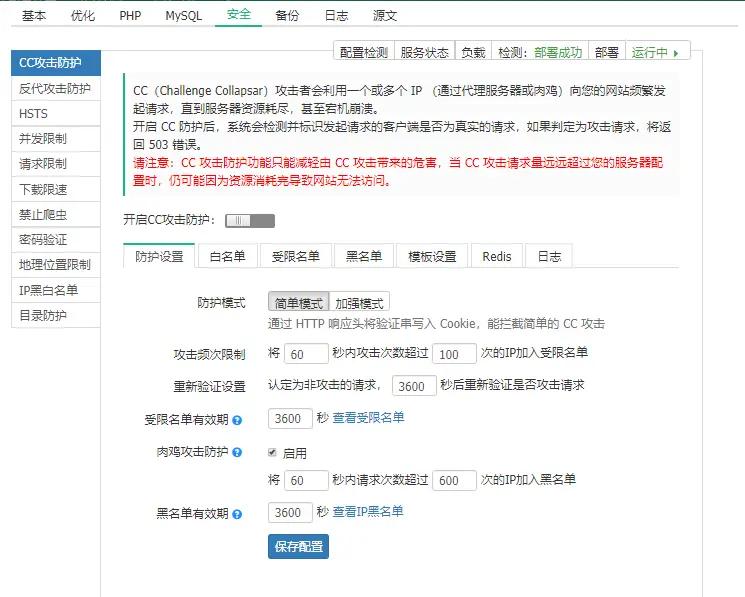This screenshot has width=745, height=597.
Task: Click the 服务状态 button
Action: point(424,52)
